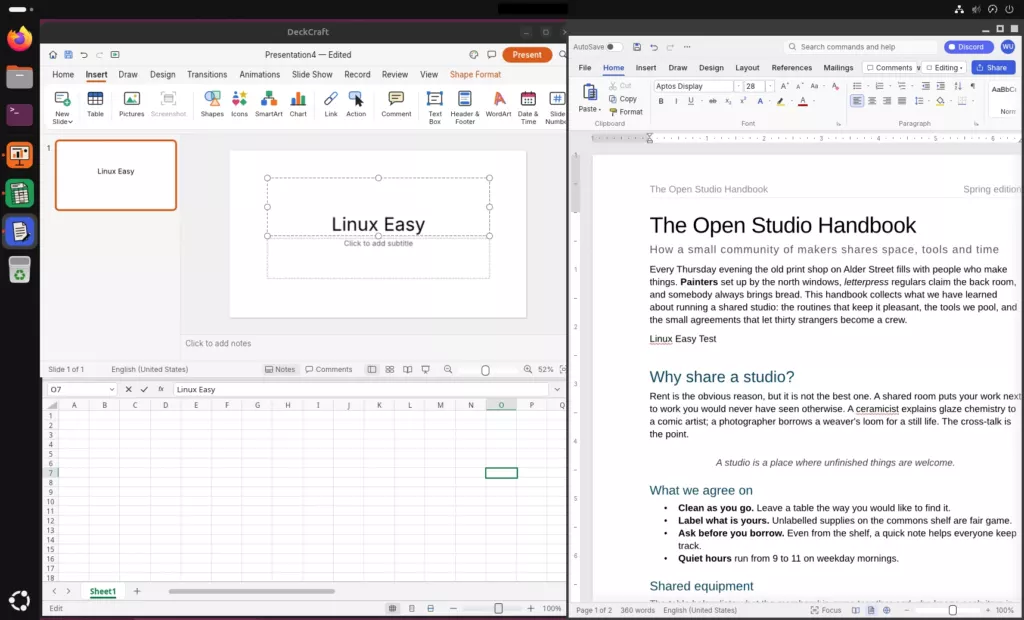1024x620 pixels.
Task: Confirm the formula bar entry with checkmark
Action: (144, 389)
